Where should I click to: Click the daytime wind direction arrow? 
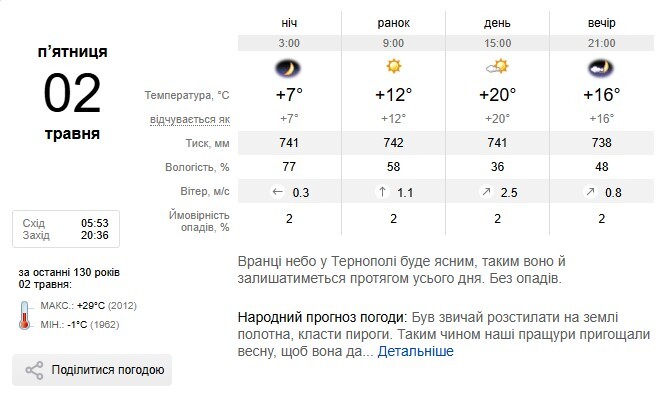(485, 192)
